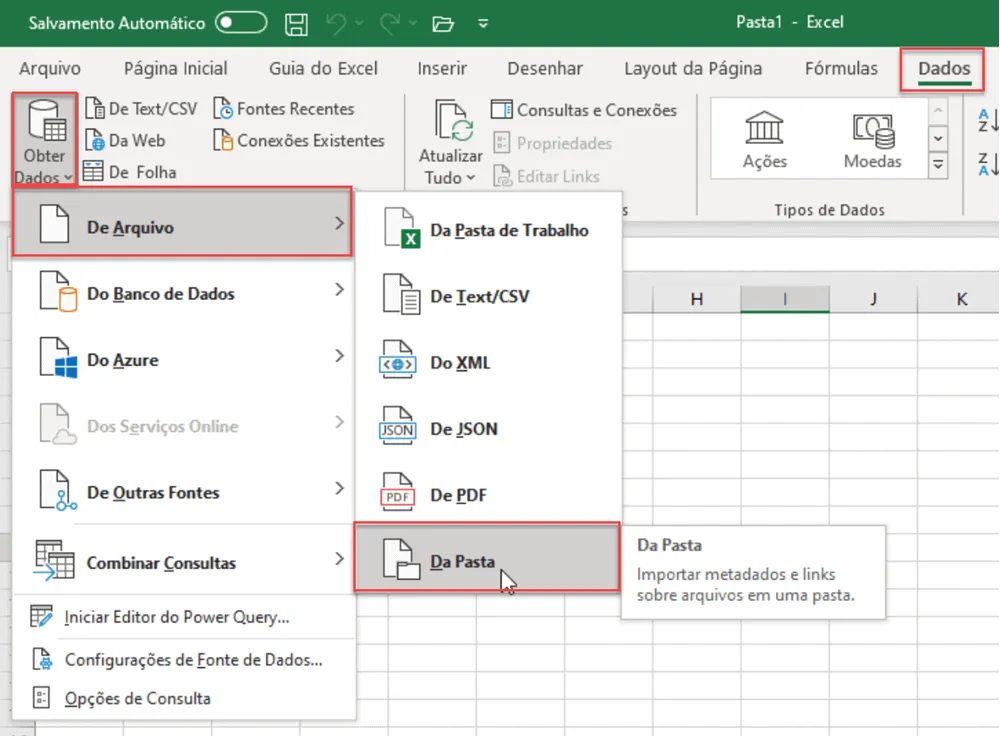Select the Ações stocks data type

coord(764,139)
